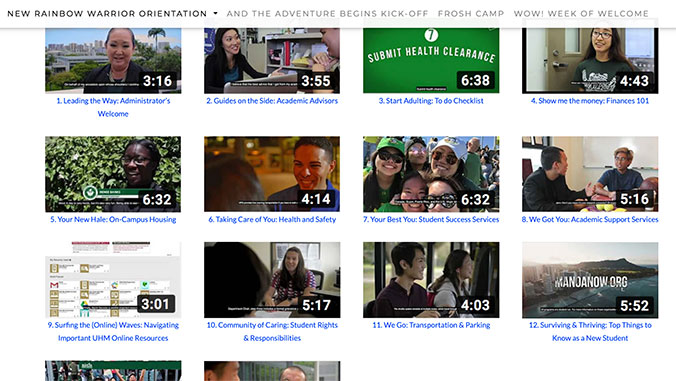Play the Transportation & Parking bus video thumbnail
The width and height of the screenshot is (676, 381).
tap(431, 280)
